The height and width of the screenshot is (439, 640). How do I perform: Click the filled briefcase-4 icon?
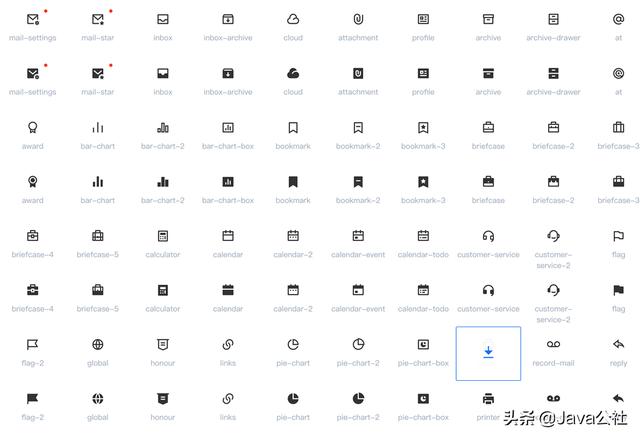coord(33,290)
